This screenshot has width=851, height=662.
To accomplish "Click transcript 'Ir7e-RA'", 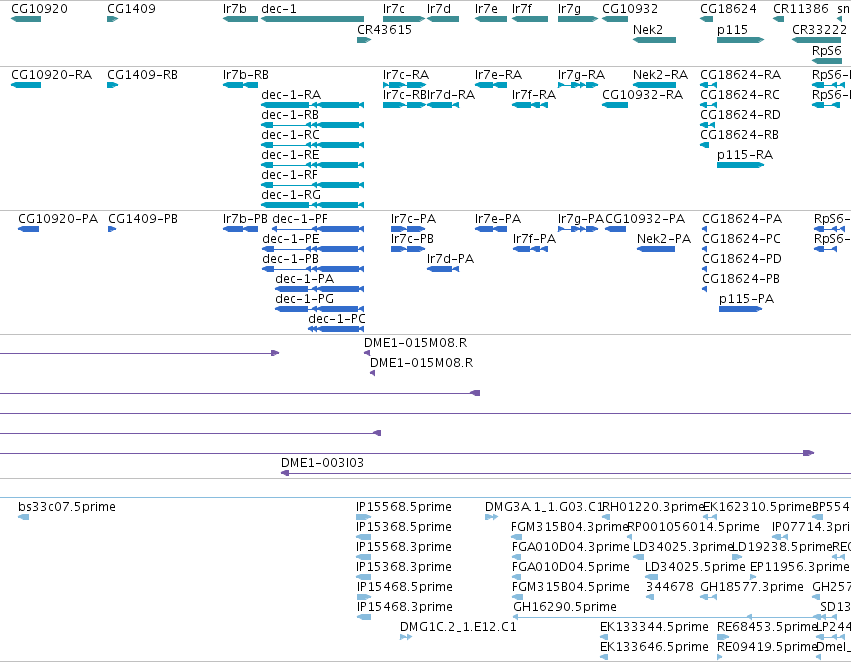I will click(x=498, y=75).
